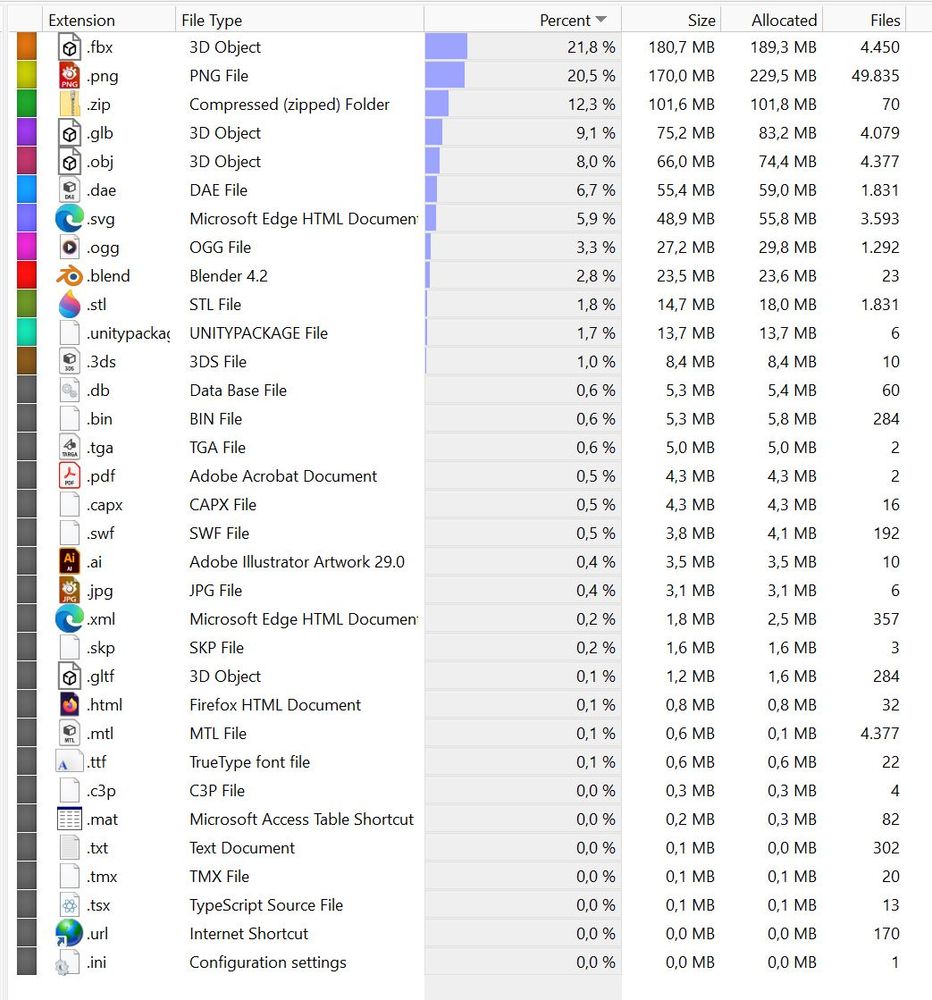Click the .tsx TypeScript file icon
932x1000 pixels.
(x=70, y=905)
